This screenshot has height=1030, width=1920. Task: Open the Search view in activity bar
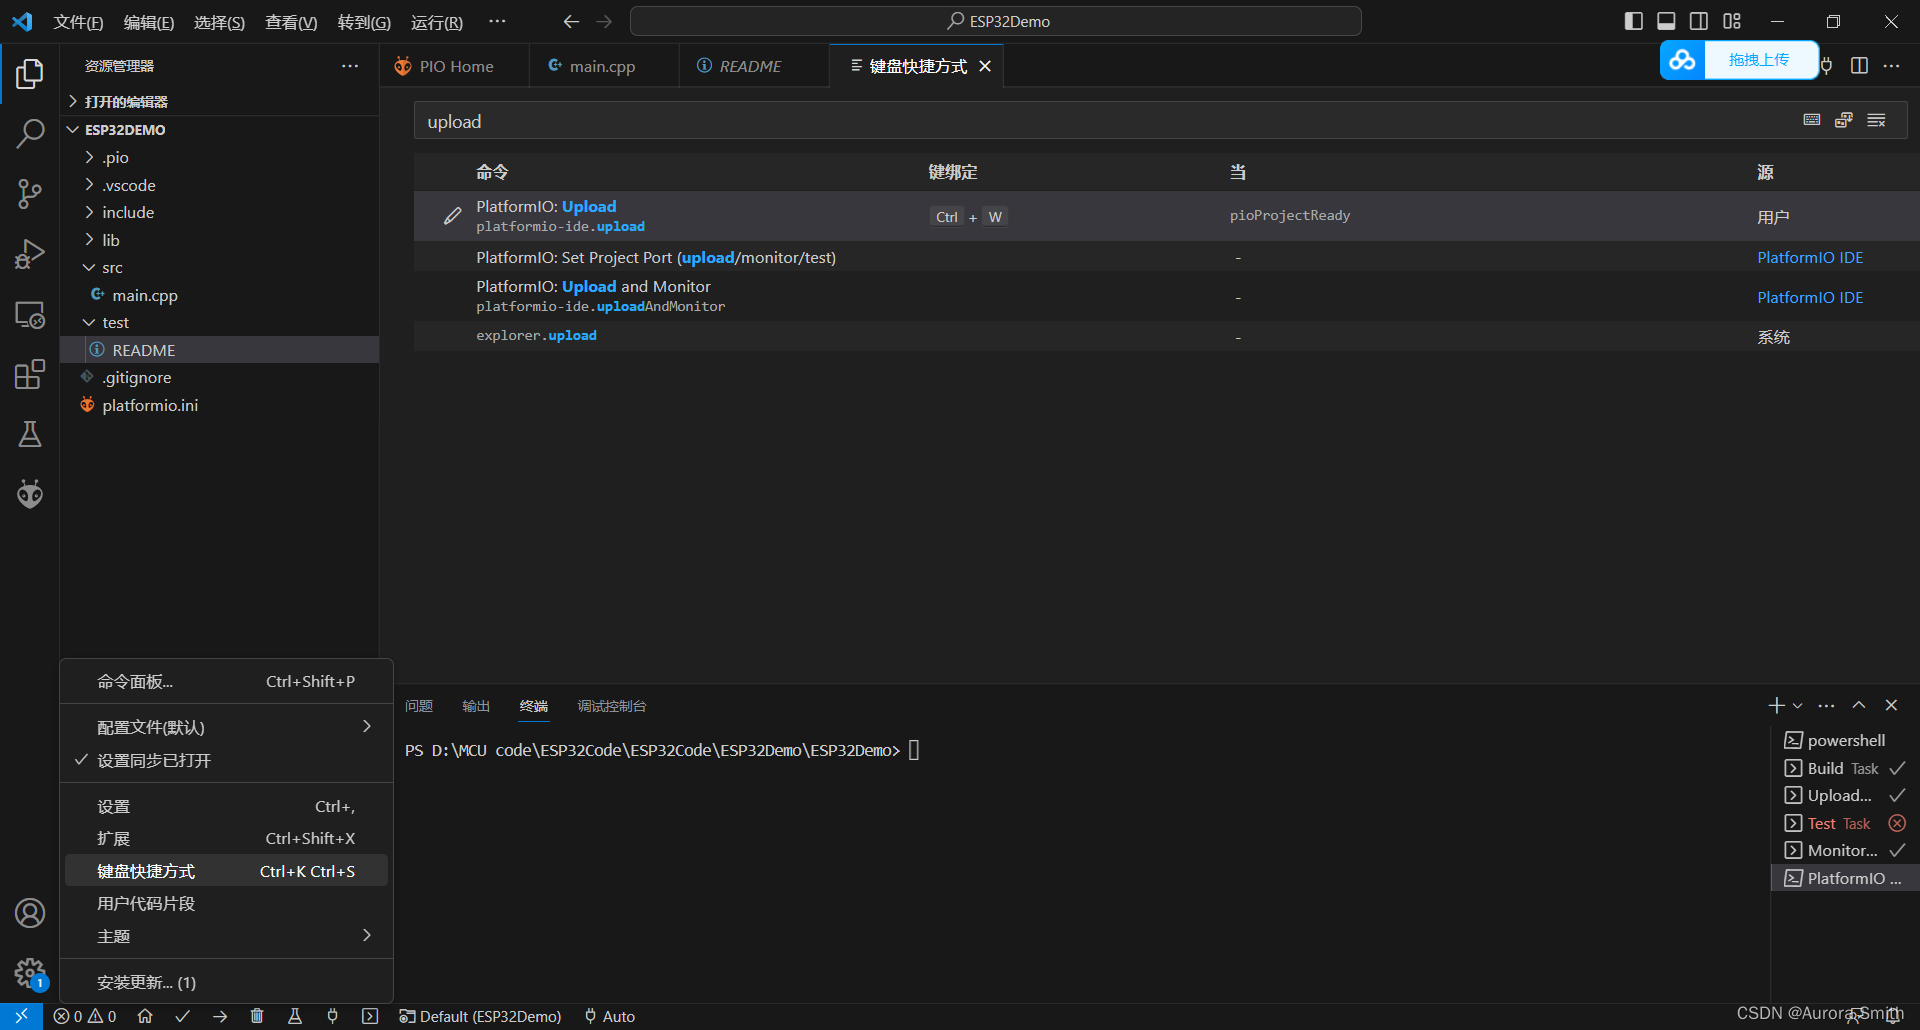(x=30, y=133)
